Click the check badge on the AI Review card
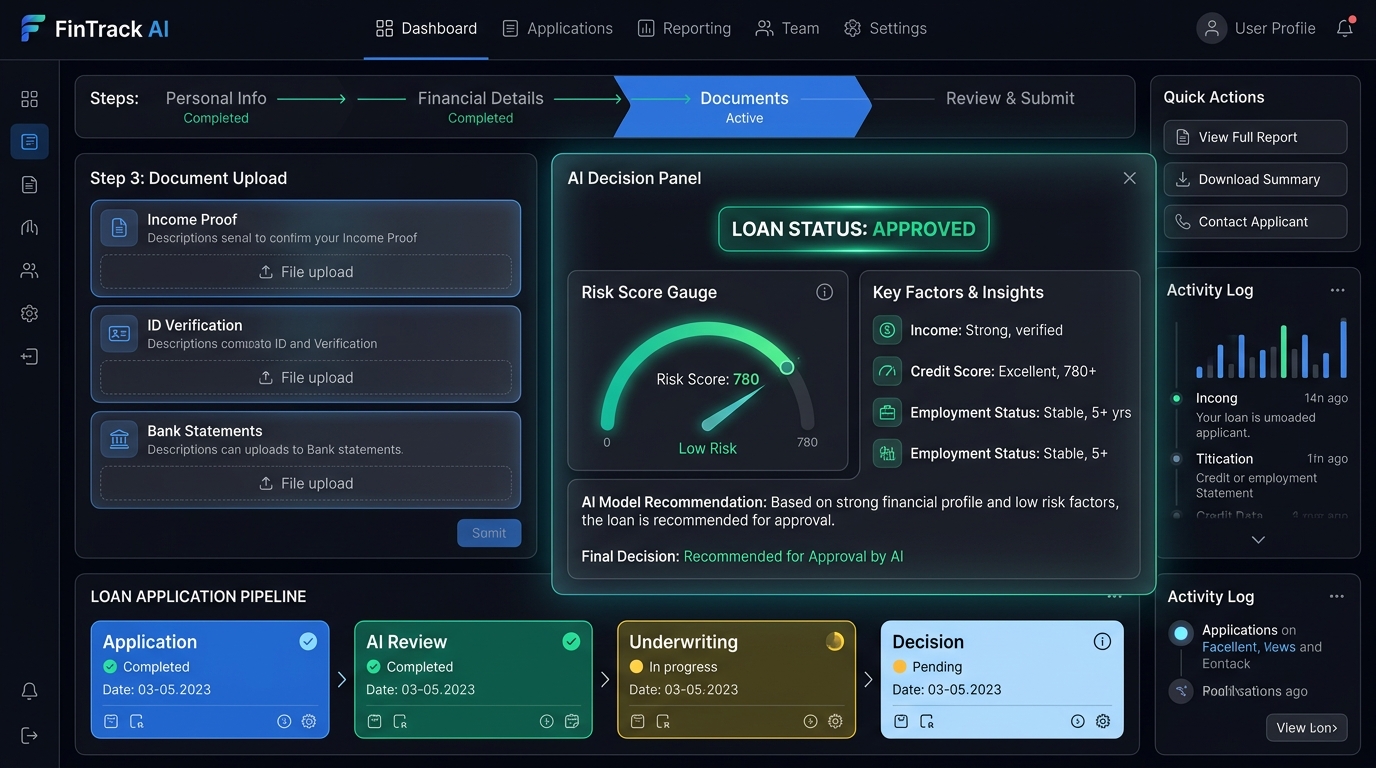 click(571, 642)
